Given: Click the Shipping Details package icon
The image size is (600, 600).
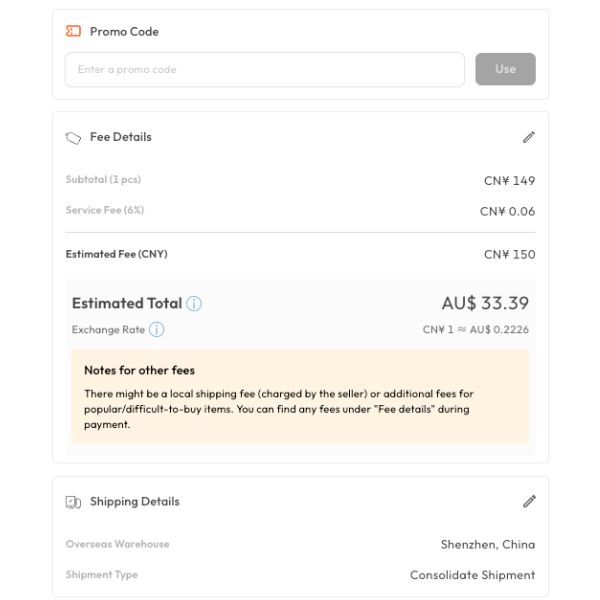Looking at the screenshot, I should tap(73, 502).
